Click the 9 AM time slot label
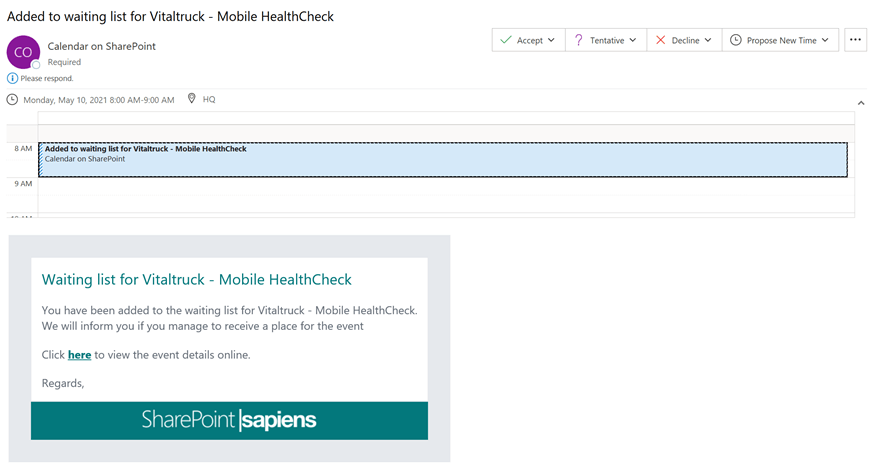870x472 pixels. 23,184
